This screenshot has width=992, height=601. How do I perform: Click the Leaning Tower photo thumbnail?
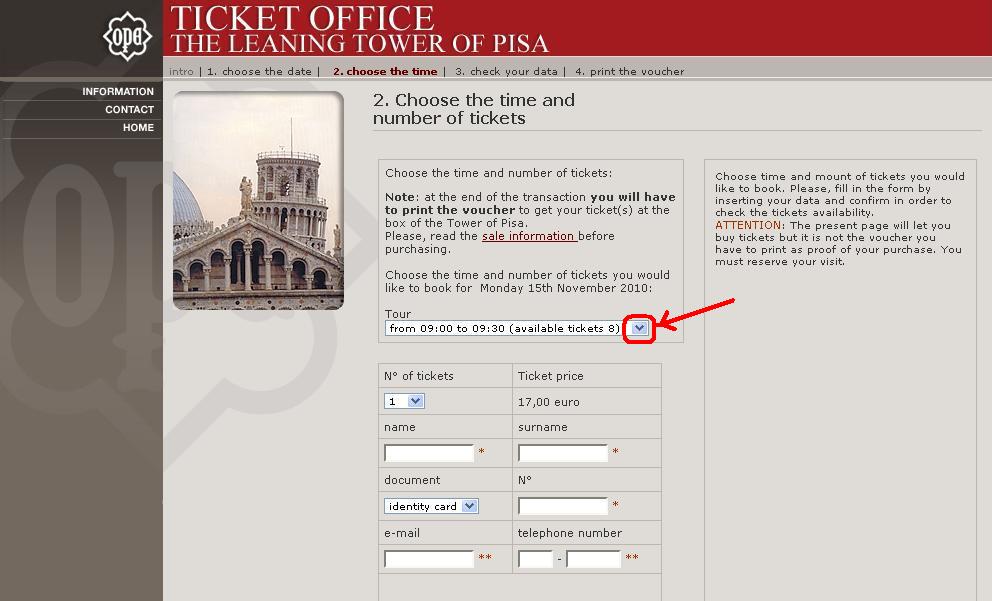tap(258, 200)
